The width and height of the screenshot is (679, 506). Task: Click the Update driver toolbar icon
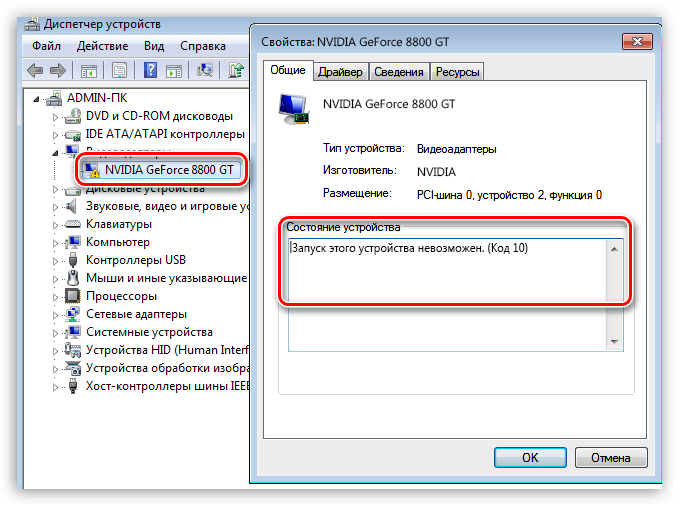pos(236,70)
